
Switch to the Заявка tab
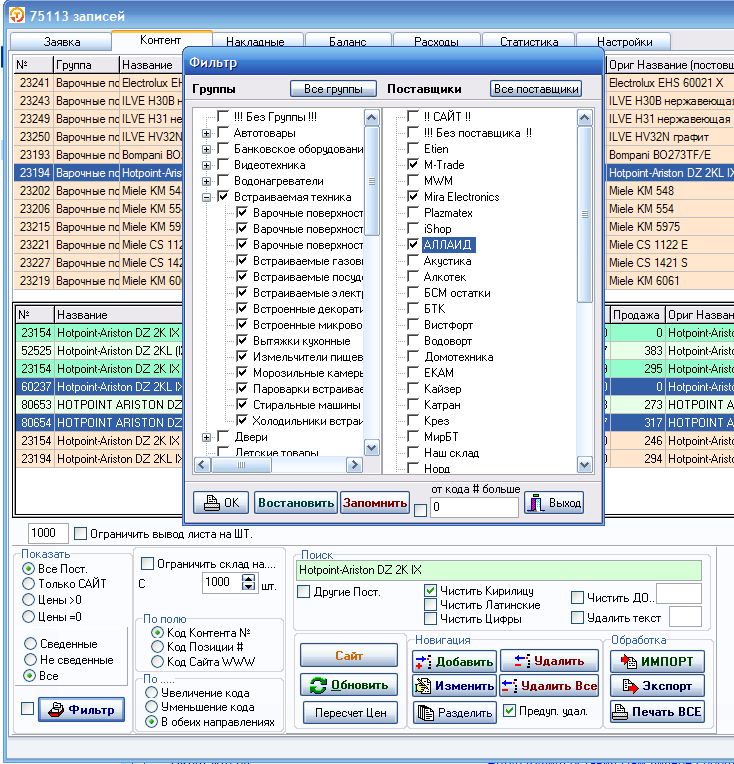click(x=62, y=42)
